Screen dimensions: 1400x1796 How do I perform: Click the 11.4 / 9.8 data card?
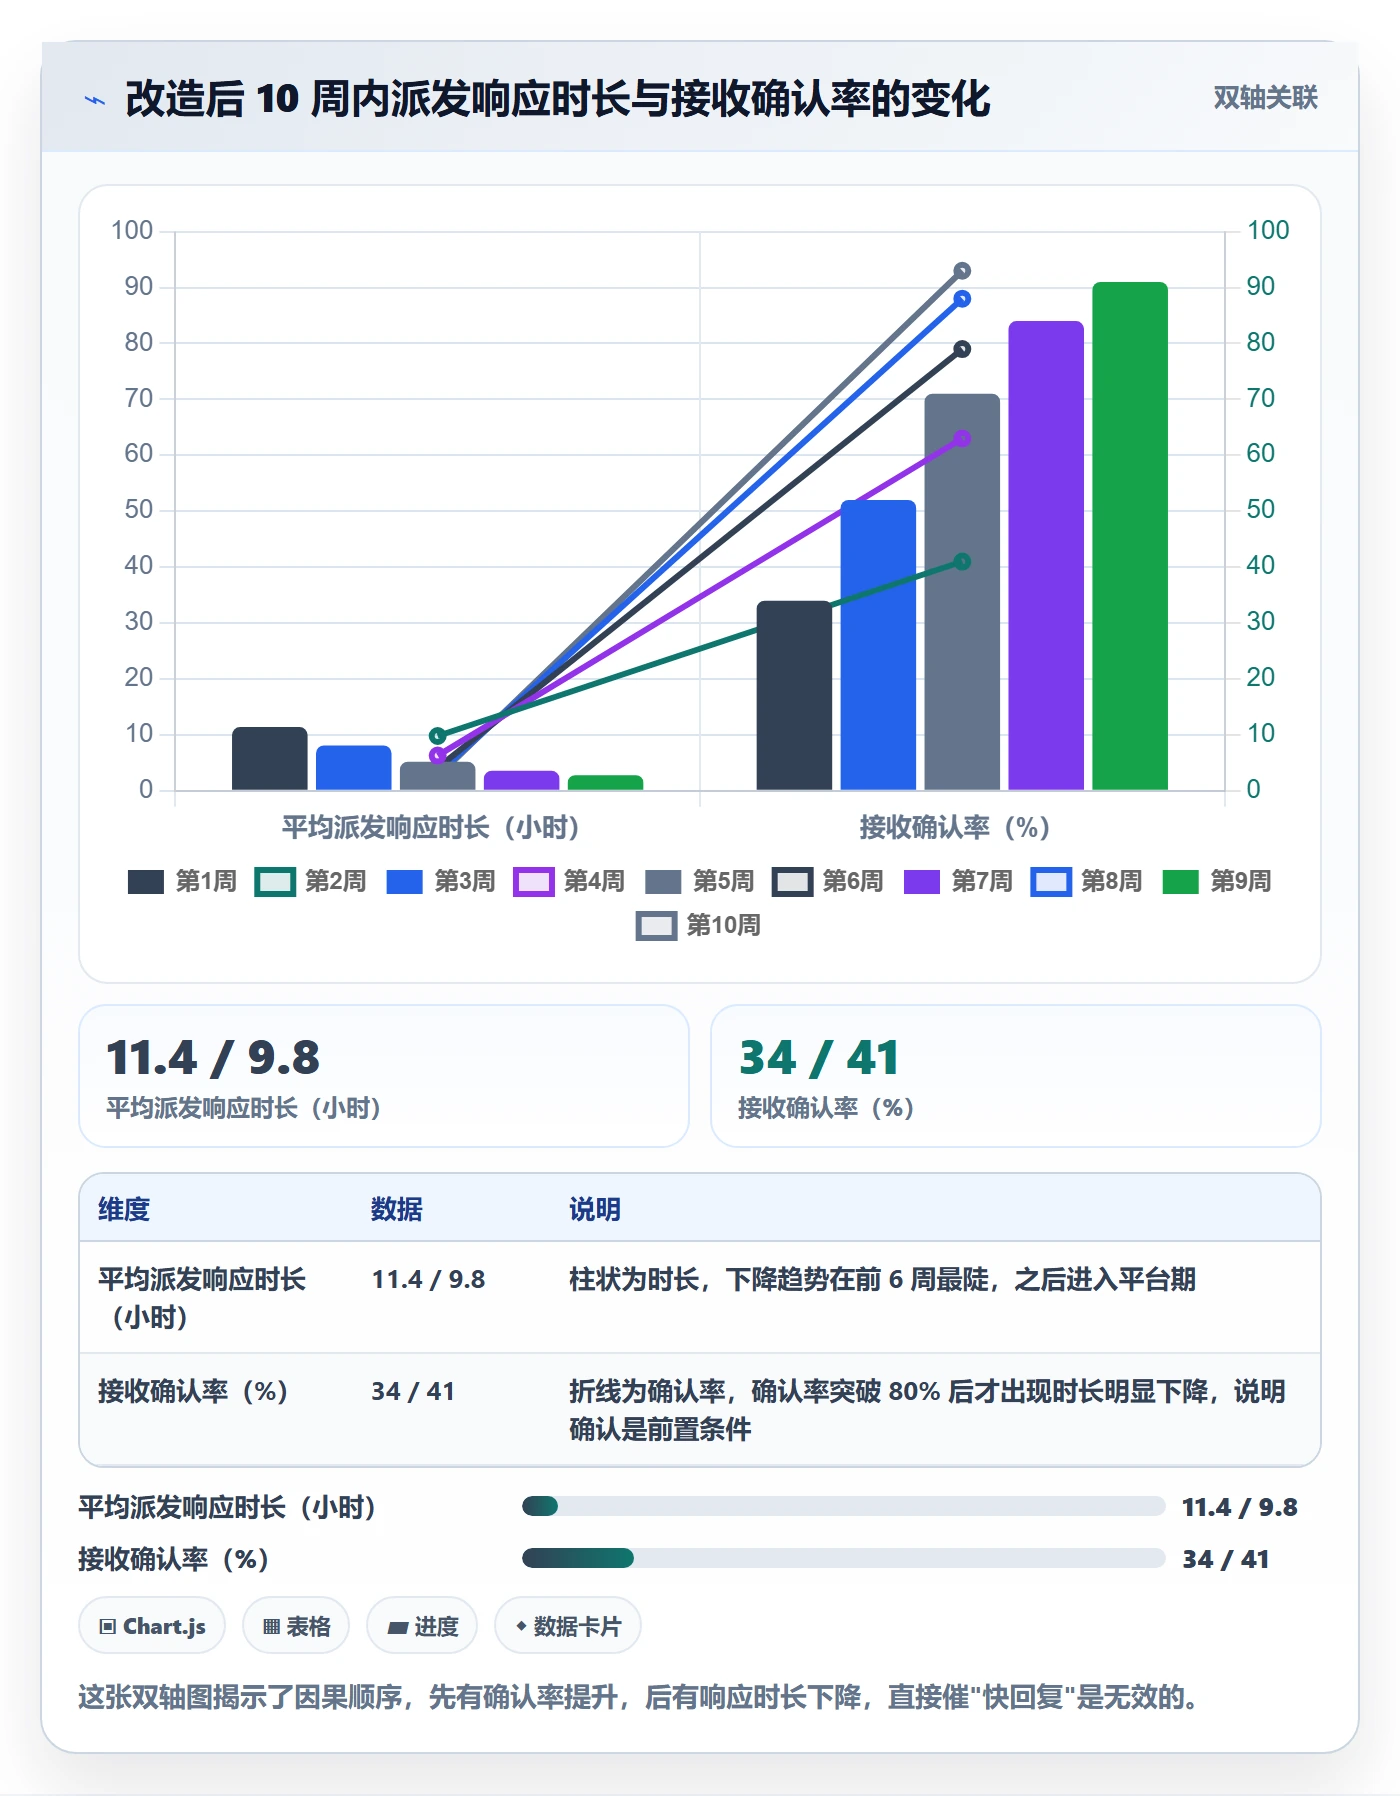tap(384, 1076)
